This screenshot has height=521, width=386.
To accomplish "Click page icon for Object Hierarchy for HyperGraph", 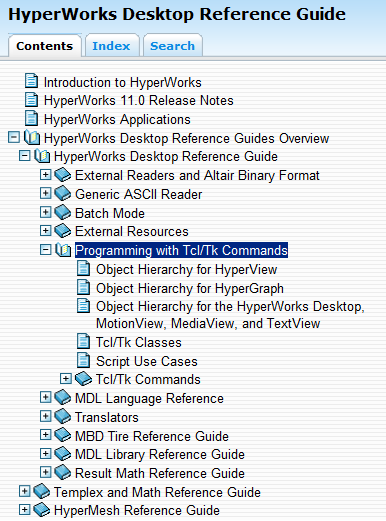I will [83, 287].
